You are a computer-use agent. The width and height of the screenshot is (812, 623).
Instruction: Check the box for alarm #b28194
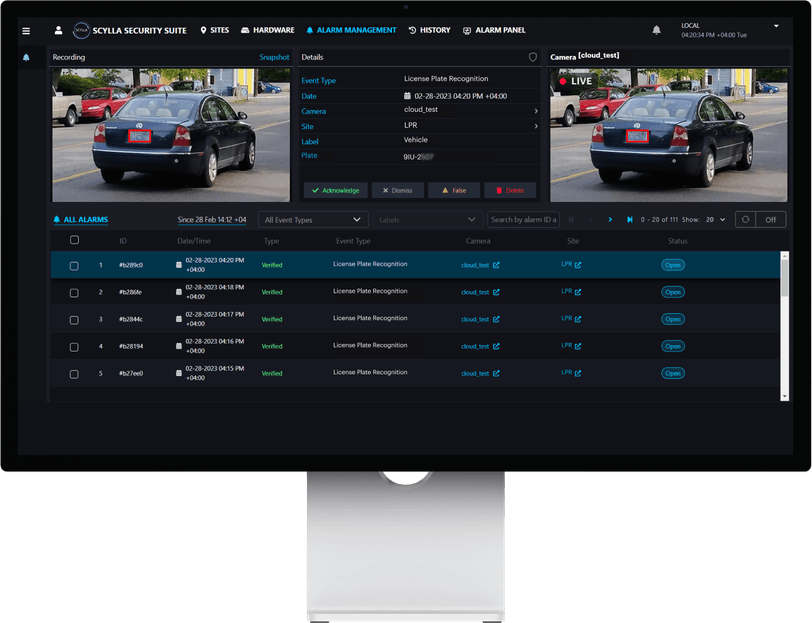[x=74, y=346]
